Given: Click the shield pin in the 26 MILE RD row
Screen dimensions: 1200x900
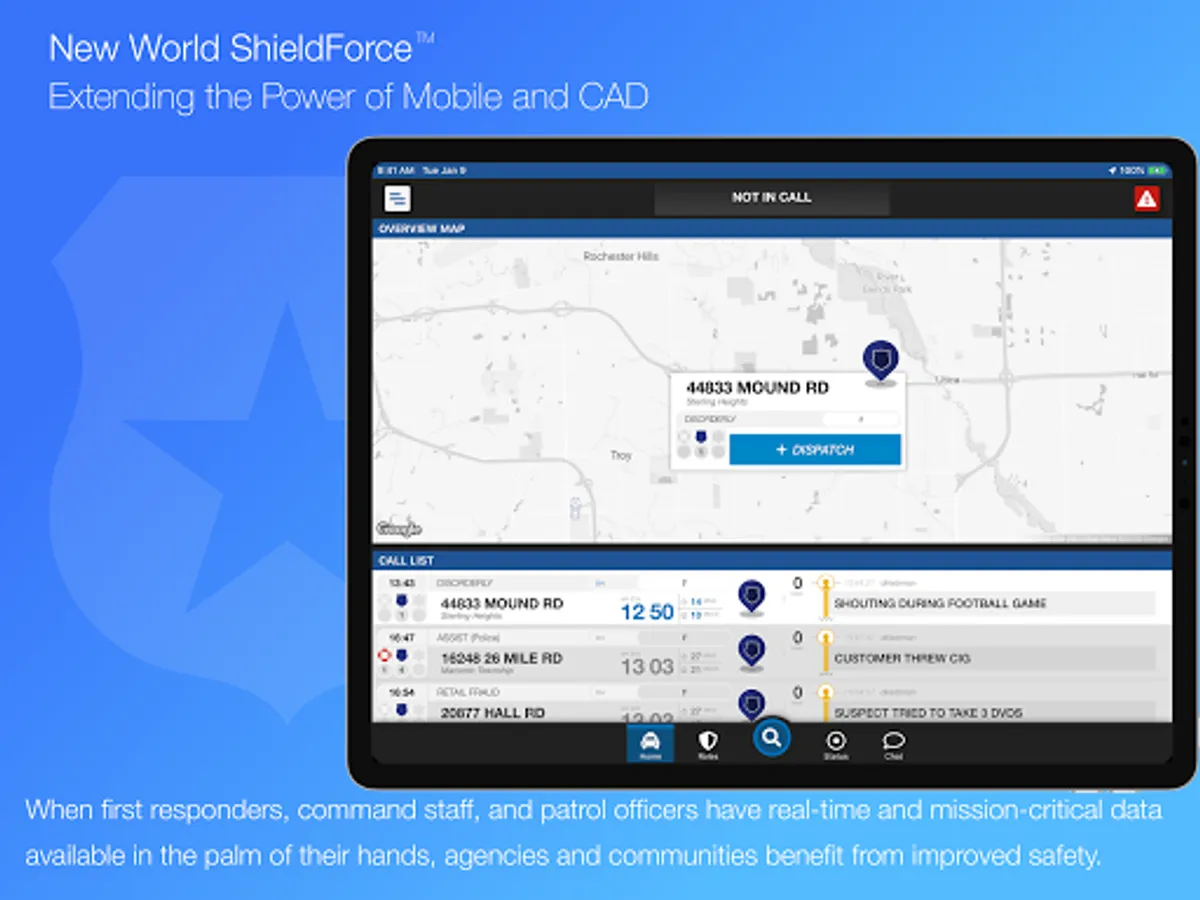Looking at the screenshot, I should (751, 653).
